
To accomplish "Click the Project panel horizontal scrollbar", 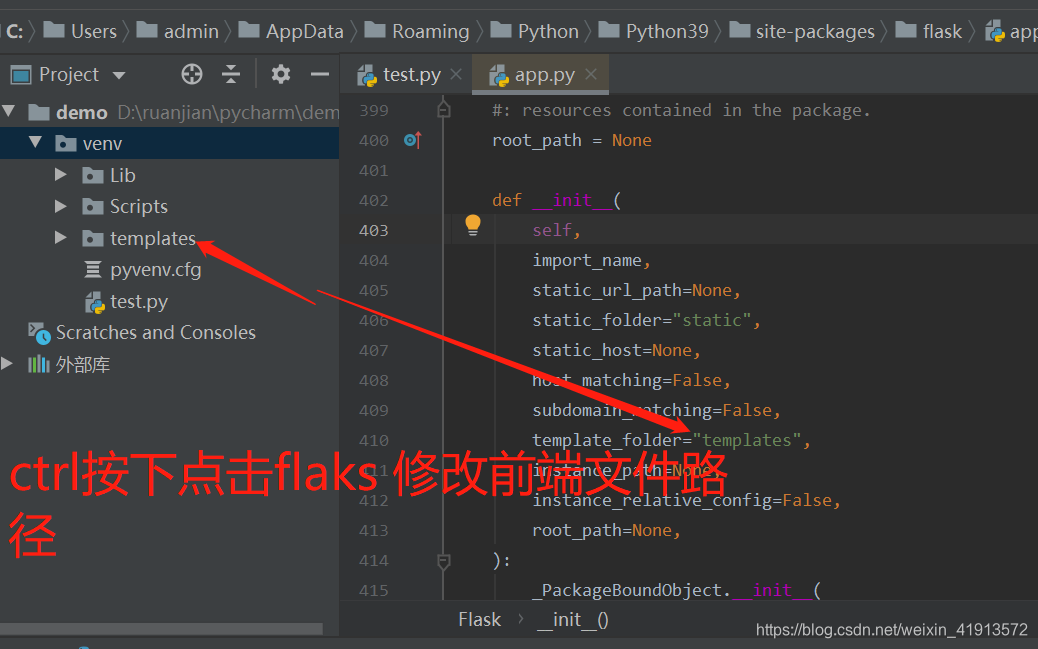I will click(x=162, y=628).
